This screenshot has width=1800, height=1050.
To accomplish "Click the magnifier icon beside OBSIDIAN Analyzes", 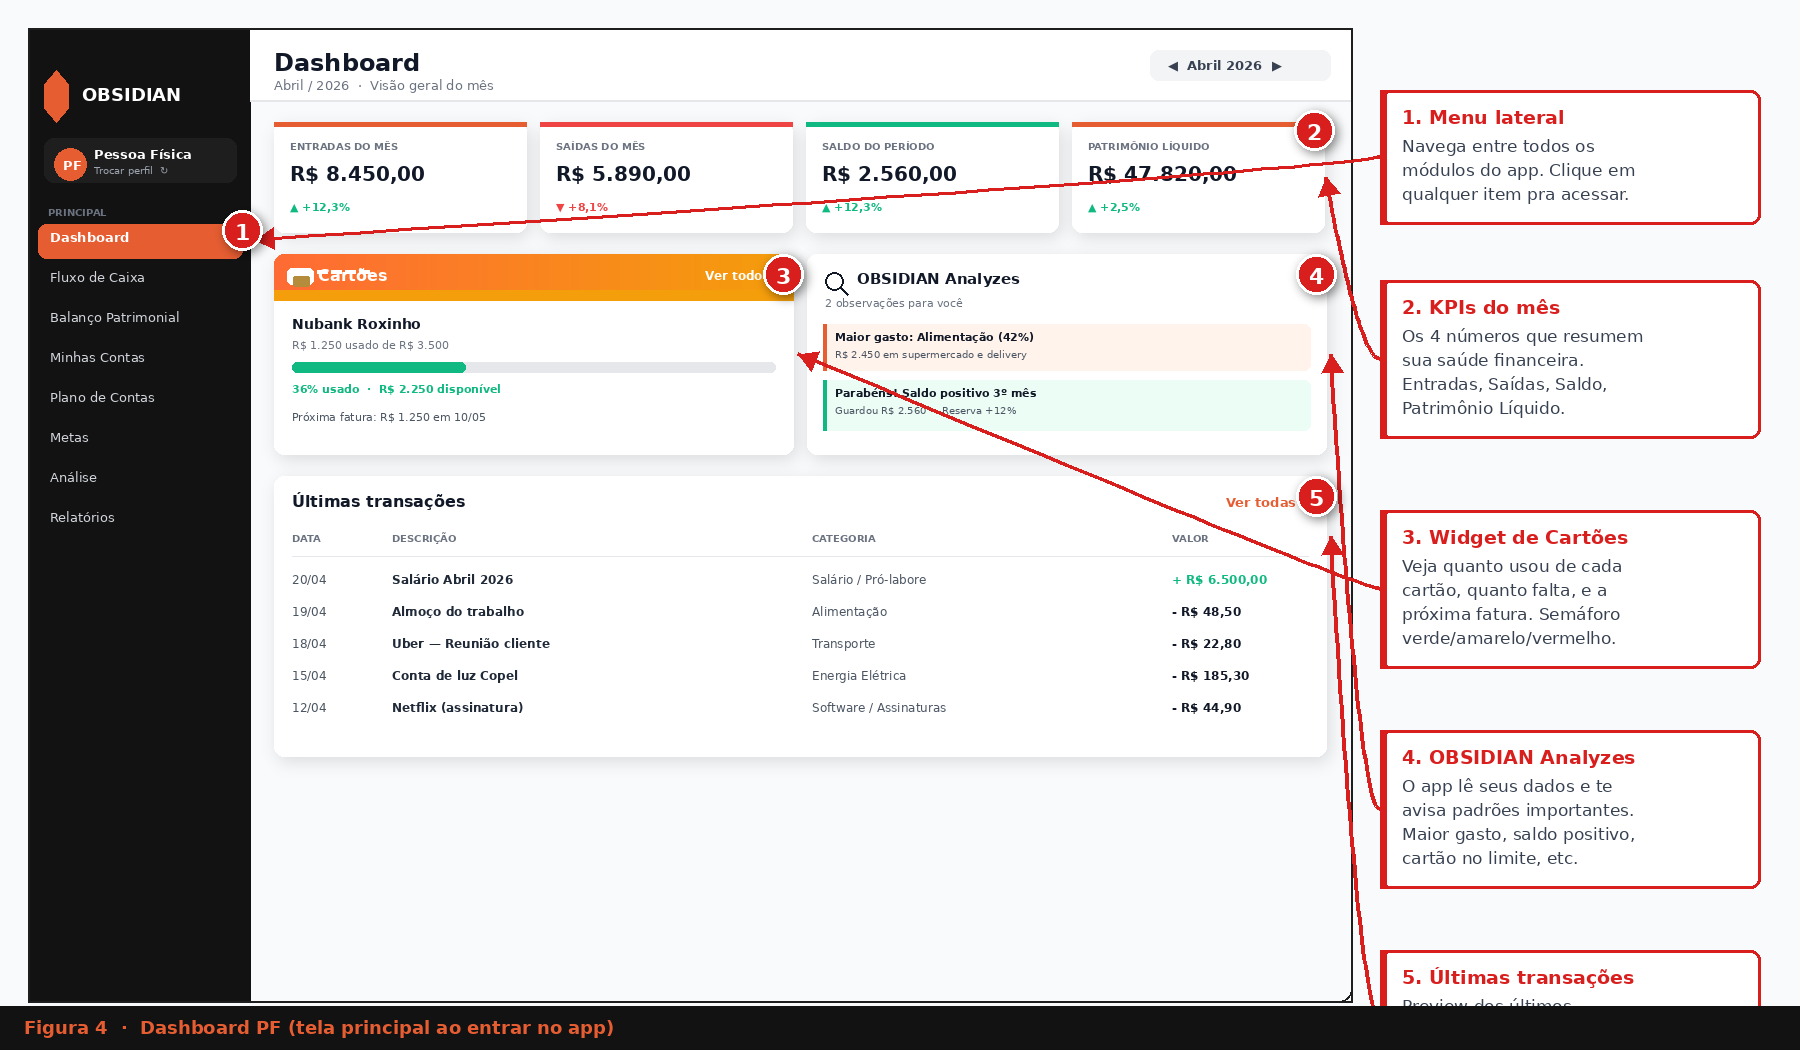I will (x=837, y=284).
